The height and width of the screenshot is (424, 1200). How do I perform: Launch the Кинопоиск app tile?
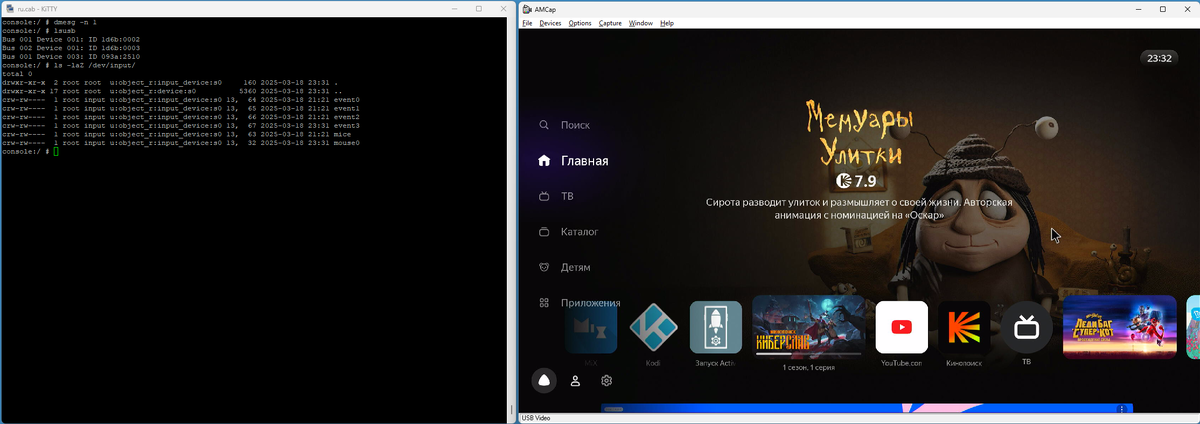coord(964,327)
